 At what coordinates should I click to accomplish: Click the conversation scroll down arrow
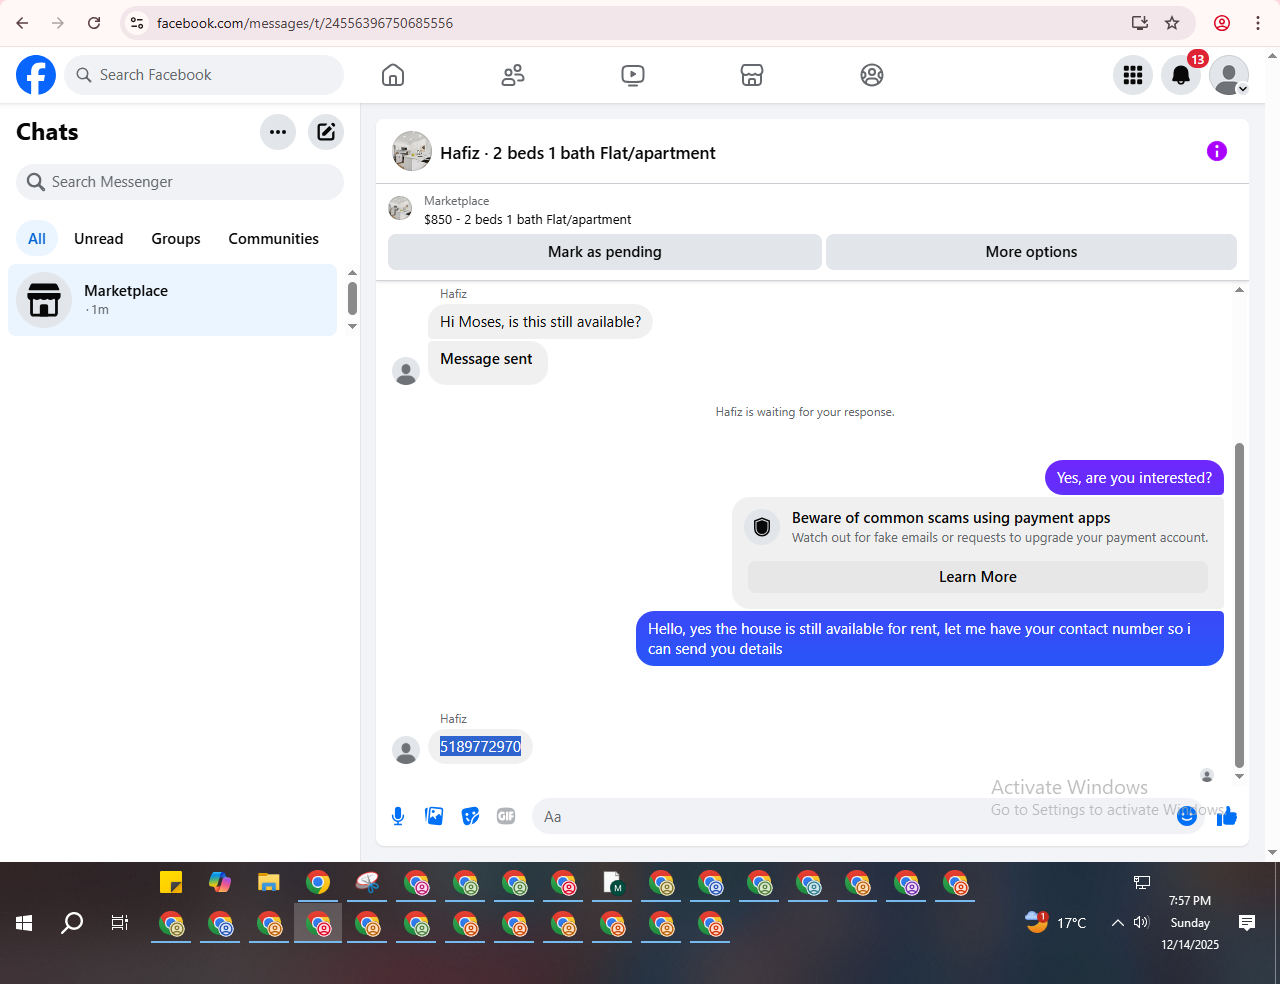1240,777
